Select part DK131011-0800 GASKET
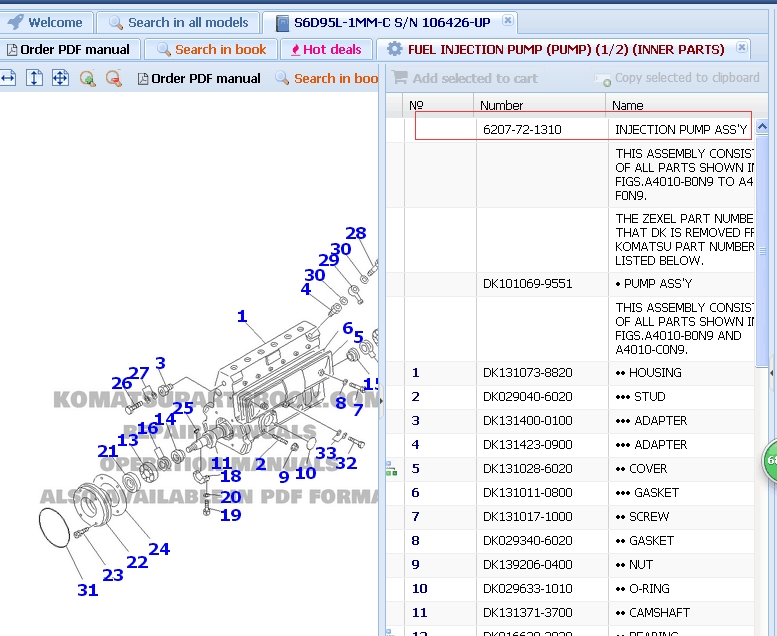Screen dimensions: 777x636 point(570,493)
